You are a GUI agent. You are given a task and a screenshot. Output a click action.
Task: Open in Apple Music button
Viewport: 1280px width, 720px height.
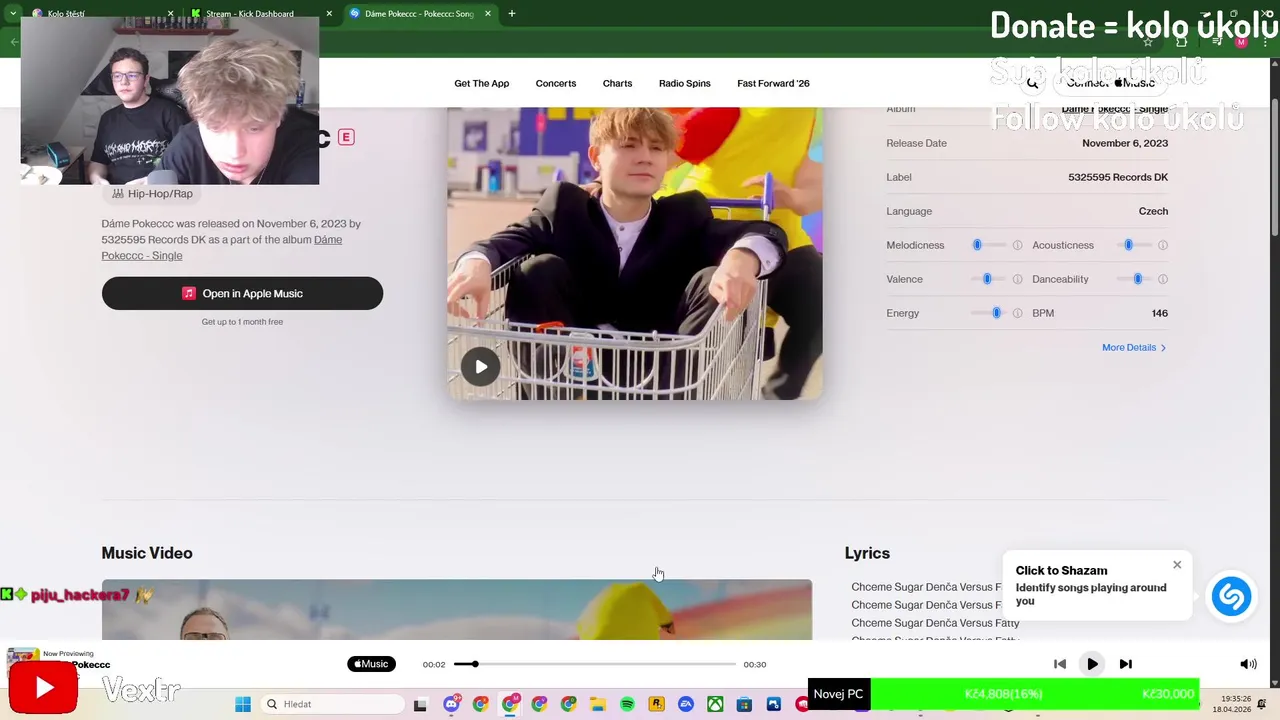tap(242, 293)
